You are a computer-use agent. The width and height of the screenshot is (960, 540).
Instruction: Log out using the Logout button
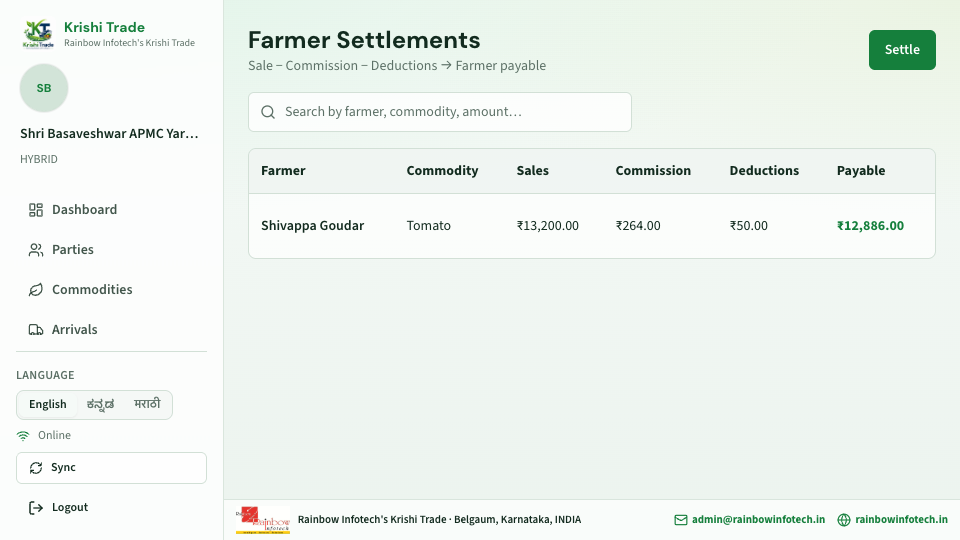click(x=111, y=508)
